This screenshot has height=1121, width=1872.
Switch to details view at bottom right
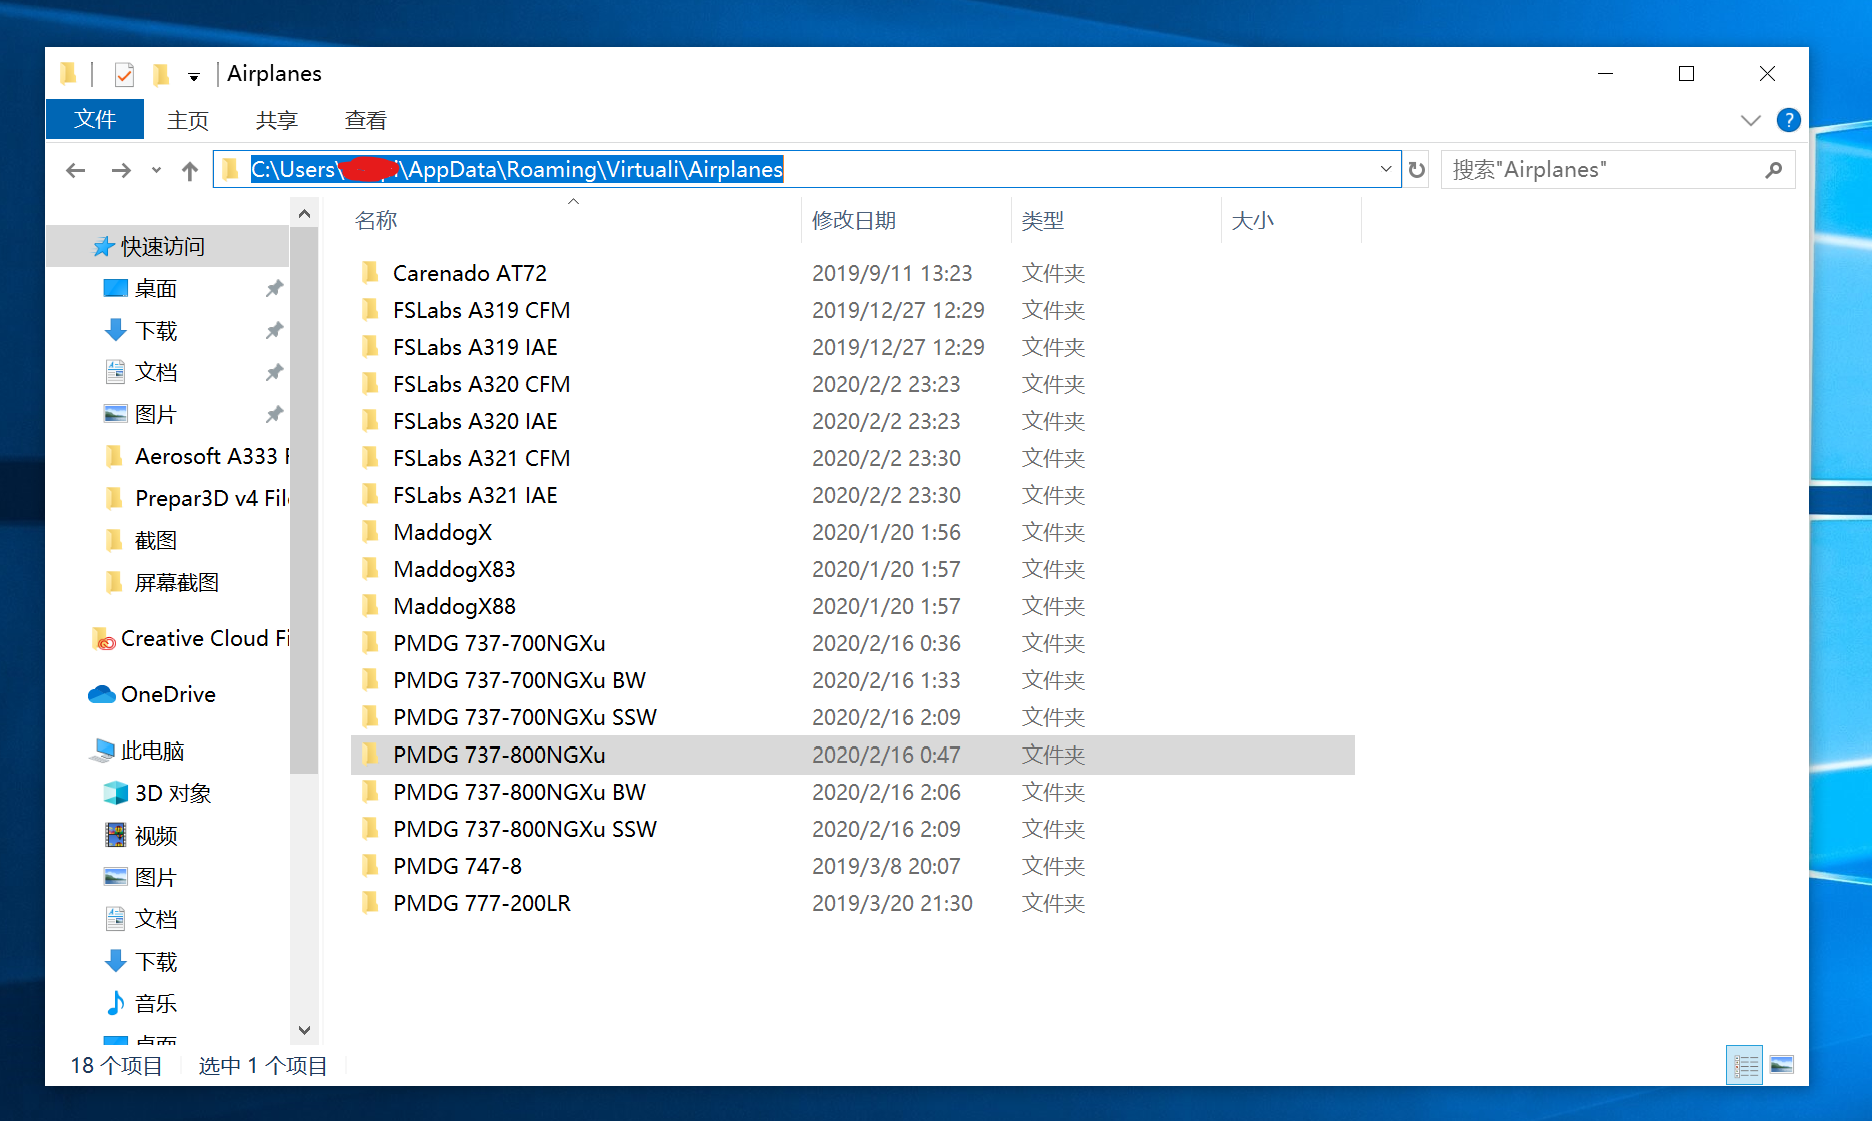pyautogui.click(x=1744, y=1064)
